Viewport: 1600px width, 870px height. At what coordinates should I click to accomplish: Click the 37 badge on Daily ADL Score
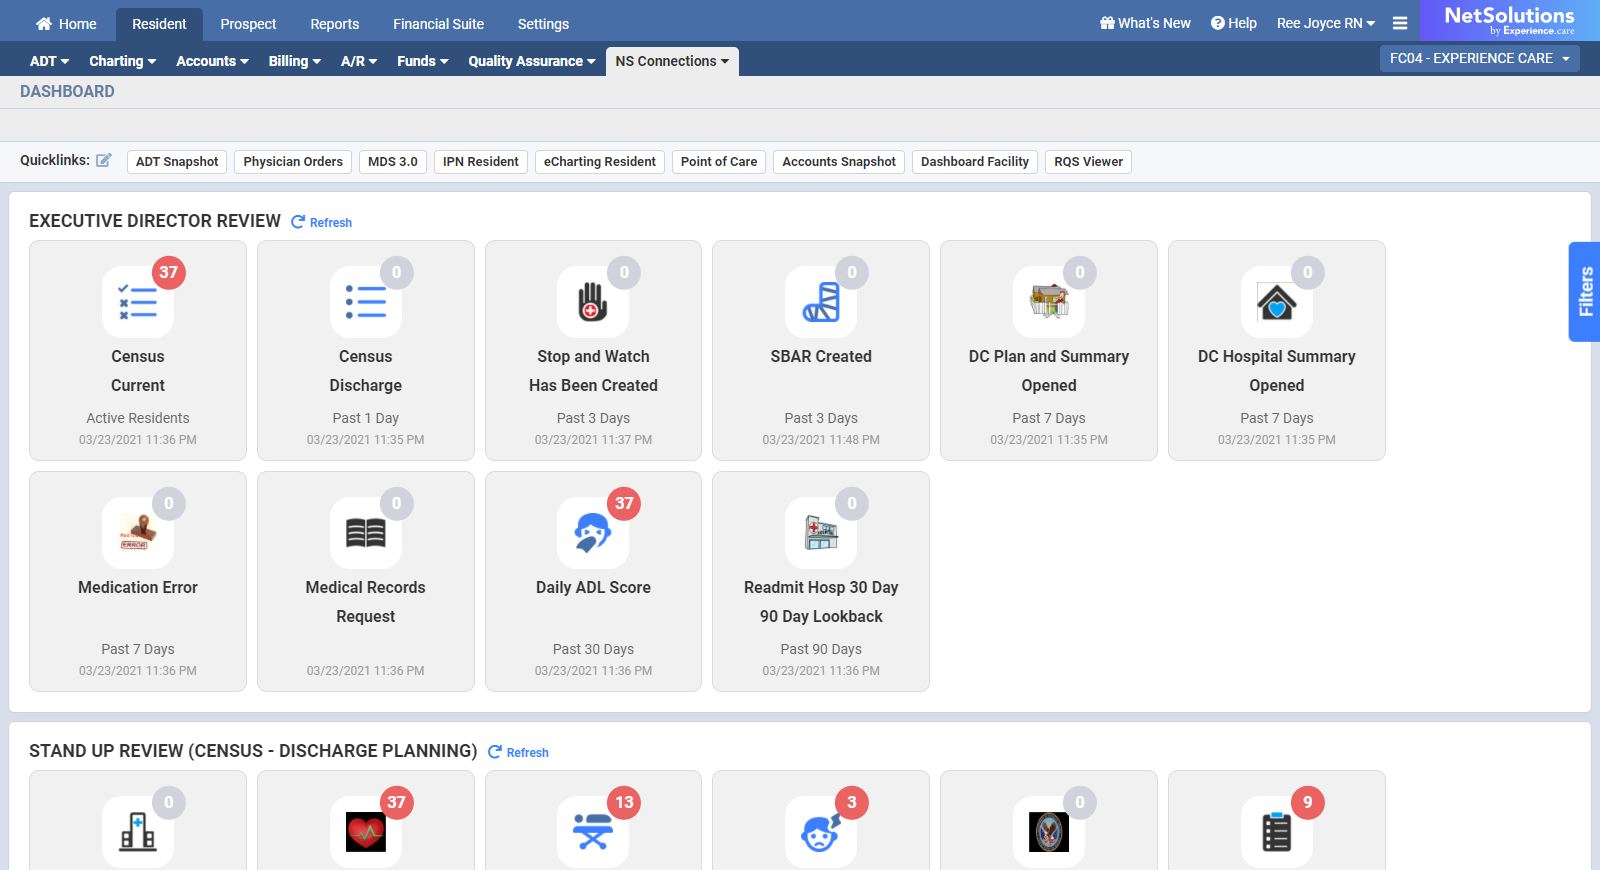624,503
